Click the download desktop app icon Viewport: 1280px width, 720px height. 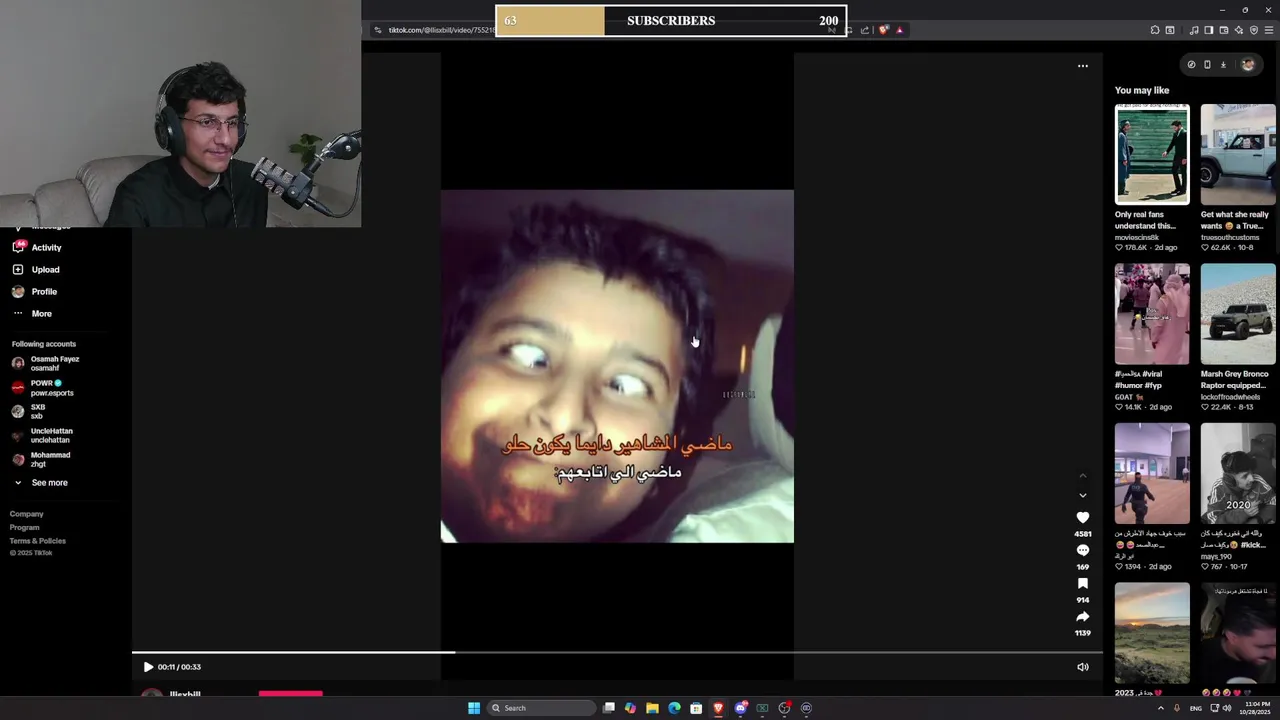point(1223,65)
